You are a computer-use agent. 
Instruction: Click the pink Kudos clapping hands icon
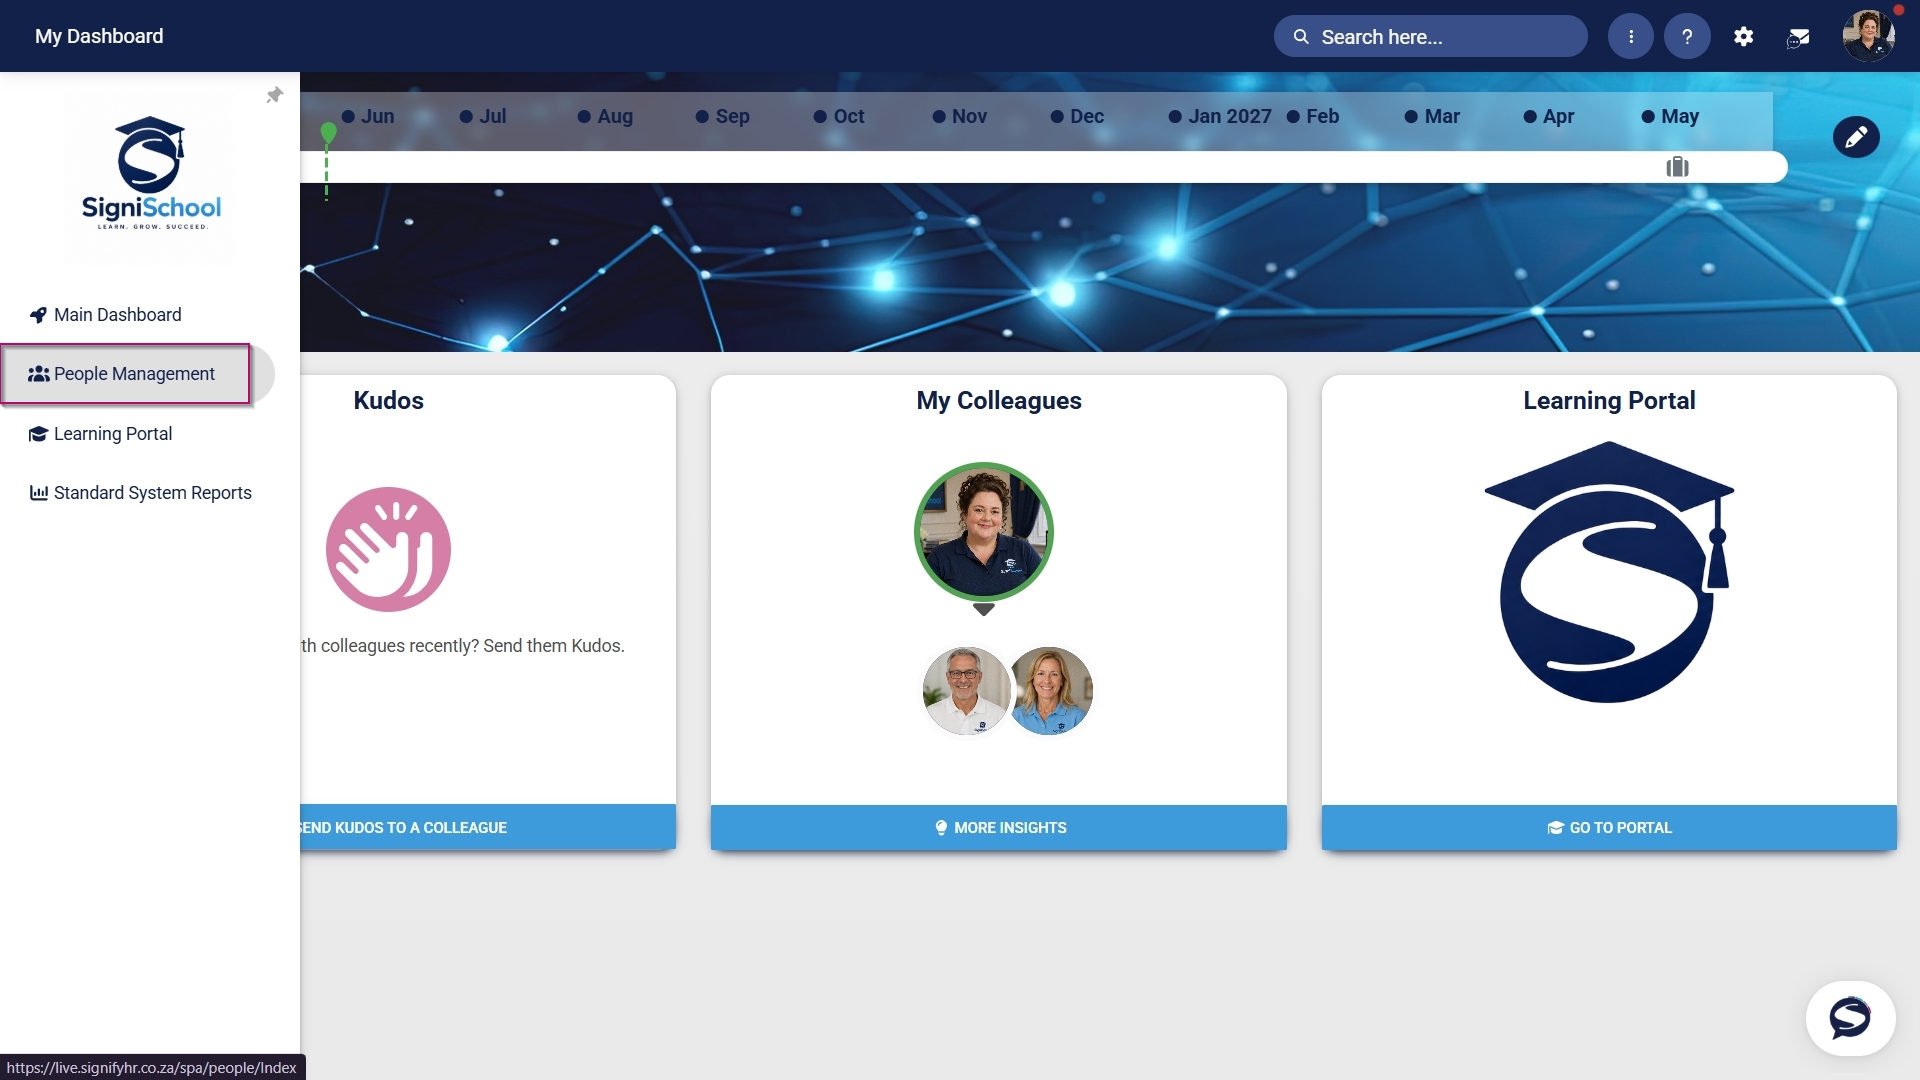(x=388, y=549)
